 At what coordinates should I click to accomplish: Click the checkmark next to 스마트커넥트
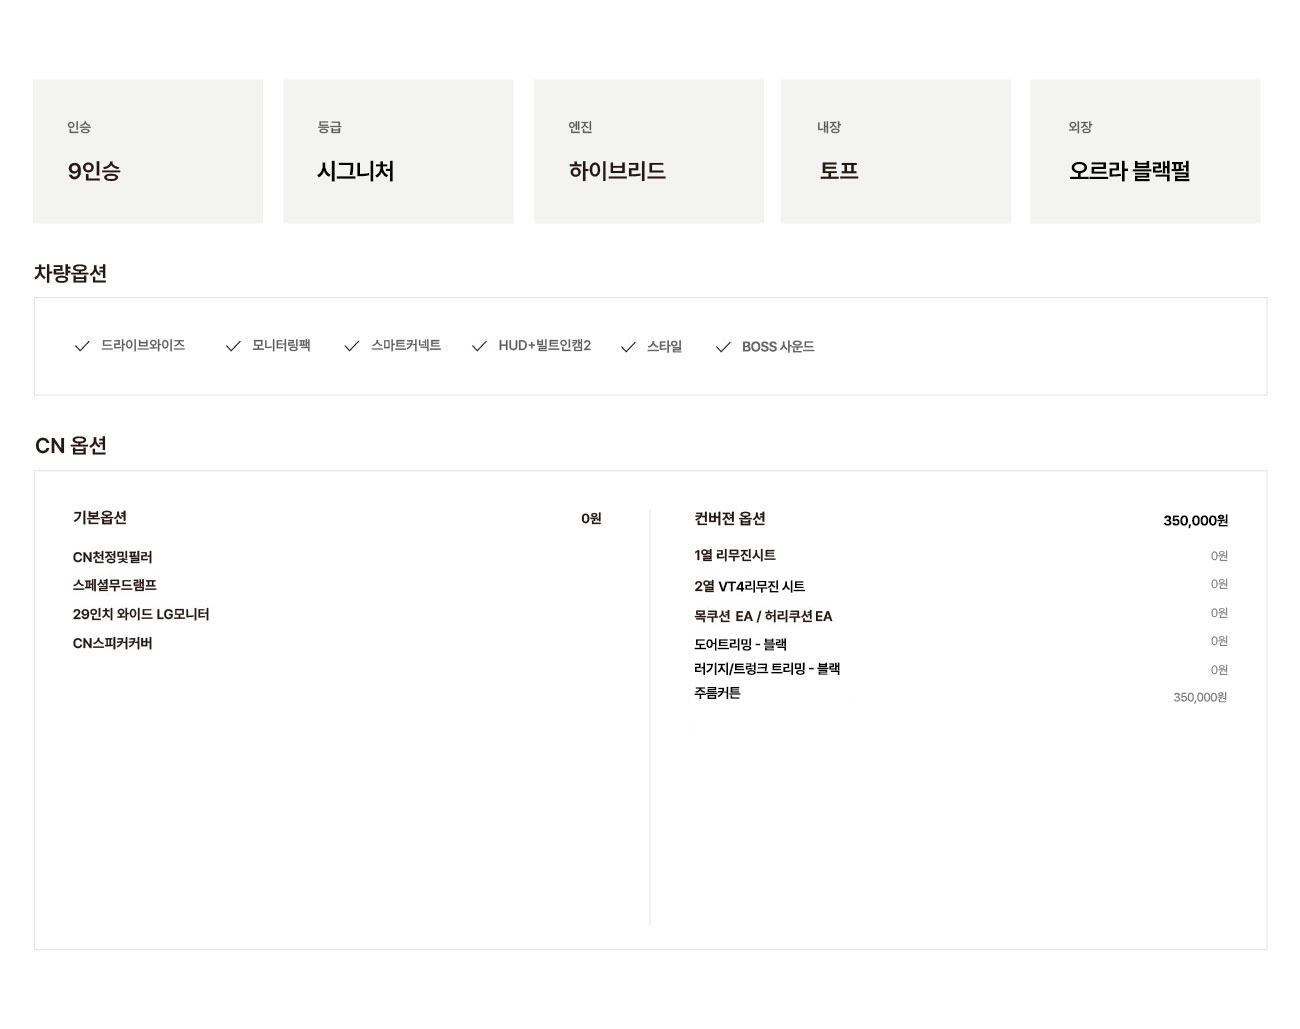351,346
